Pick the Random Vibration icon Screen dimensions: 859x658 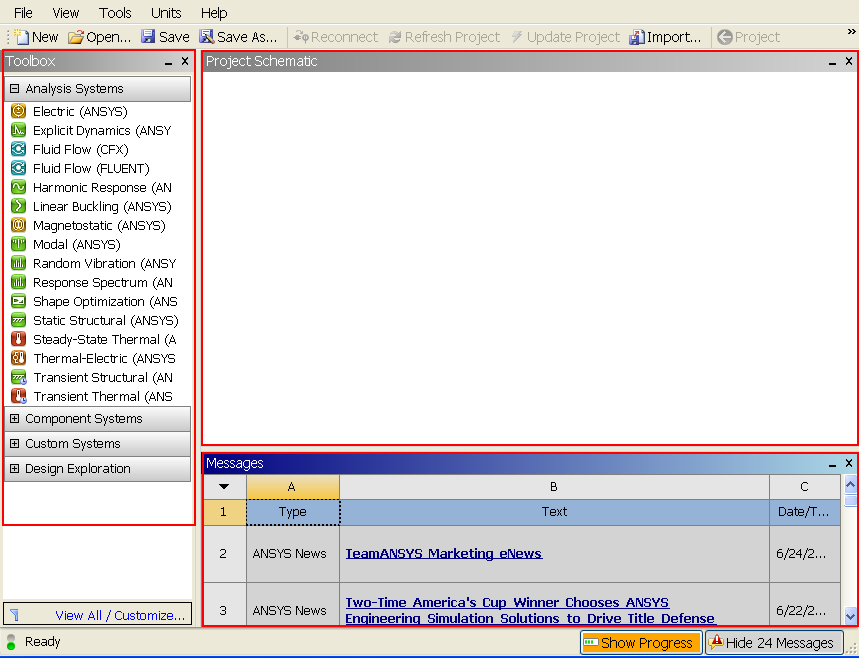[x=18, y=264]
